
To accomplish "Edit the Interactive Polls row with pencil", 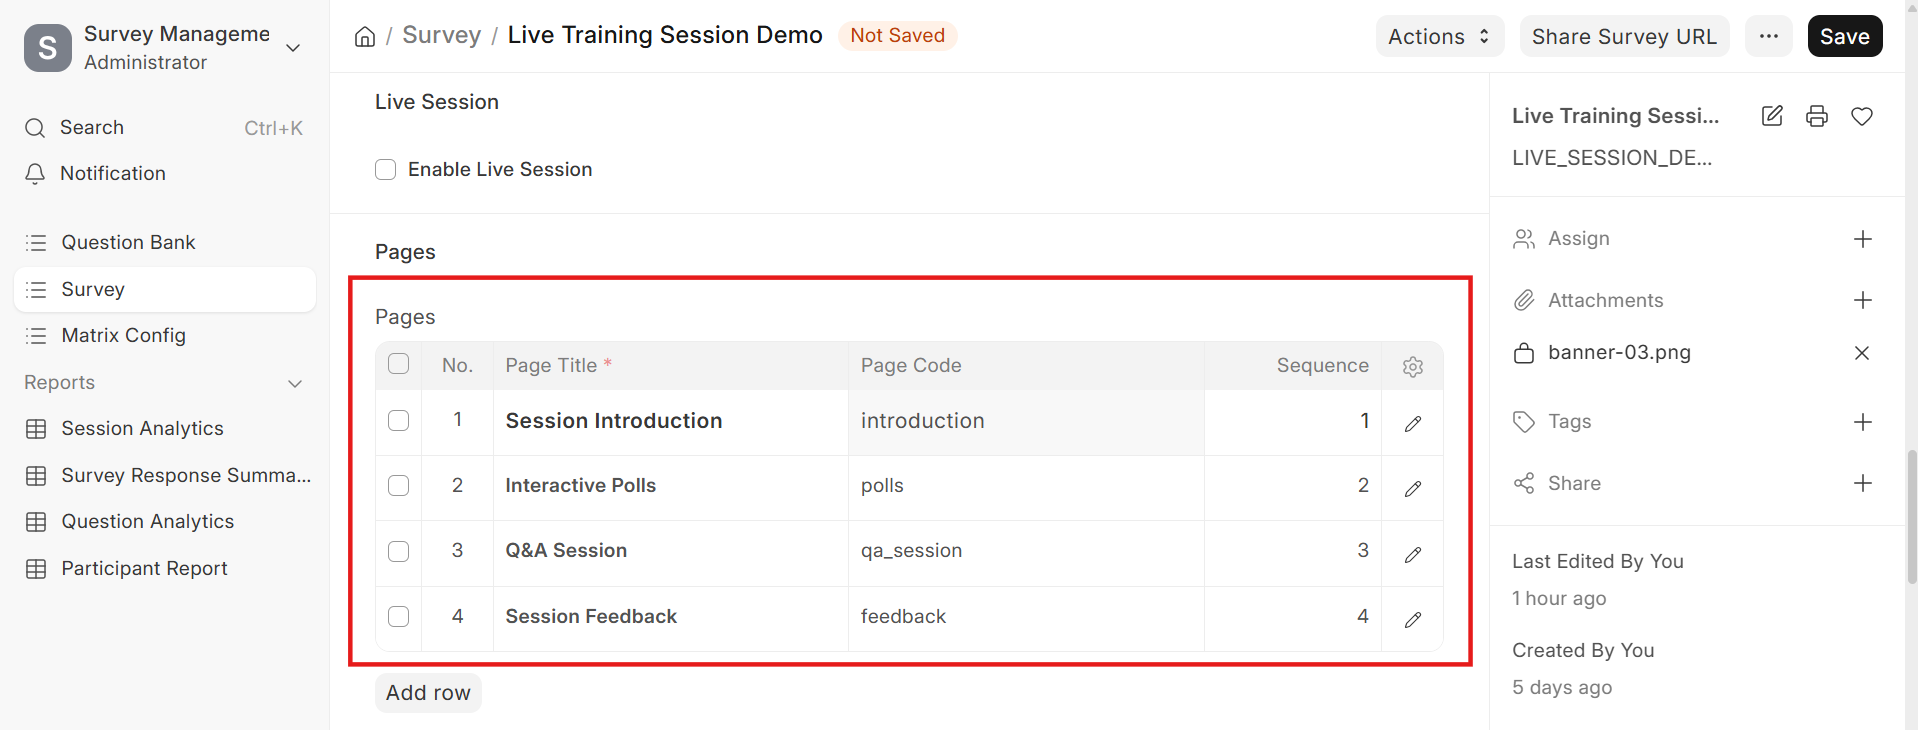I will click(x=1412, y=489).
